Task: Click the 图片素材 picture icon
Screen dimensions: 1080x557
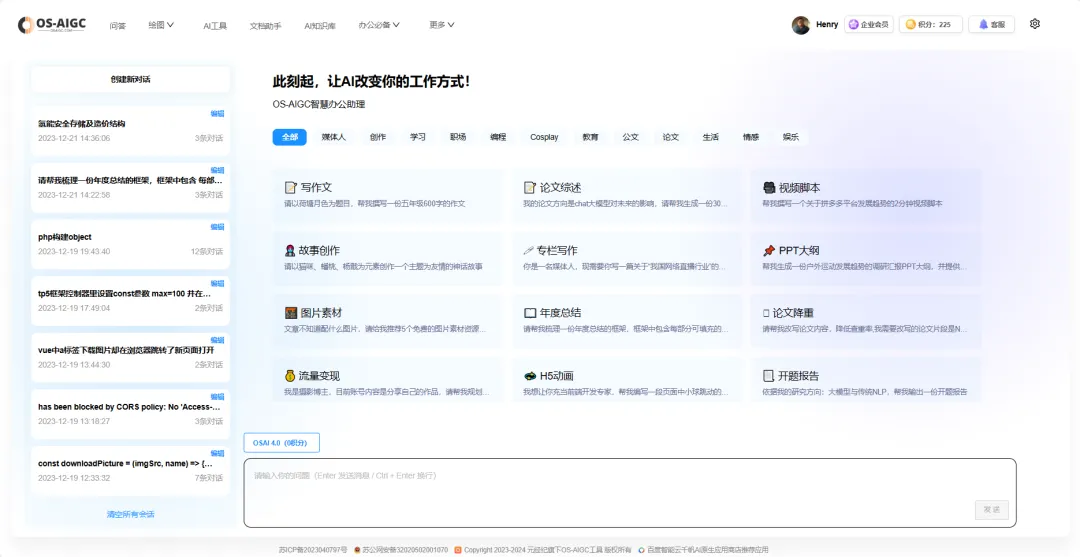Action: (x=291, y=313)
